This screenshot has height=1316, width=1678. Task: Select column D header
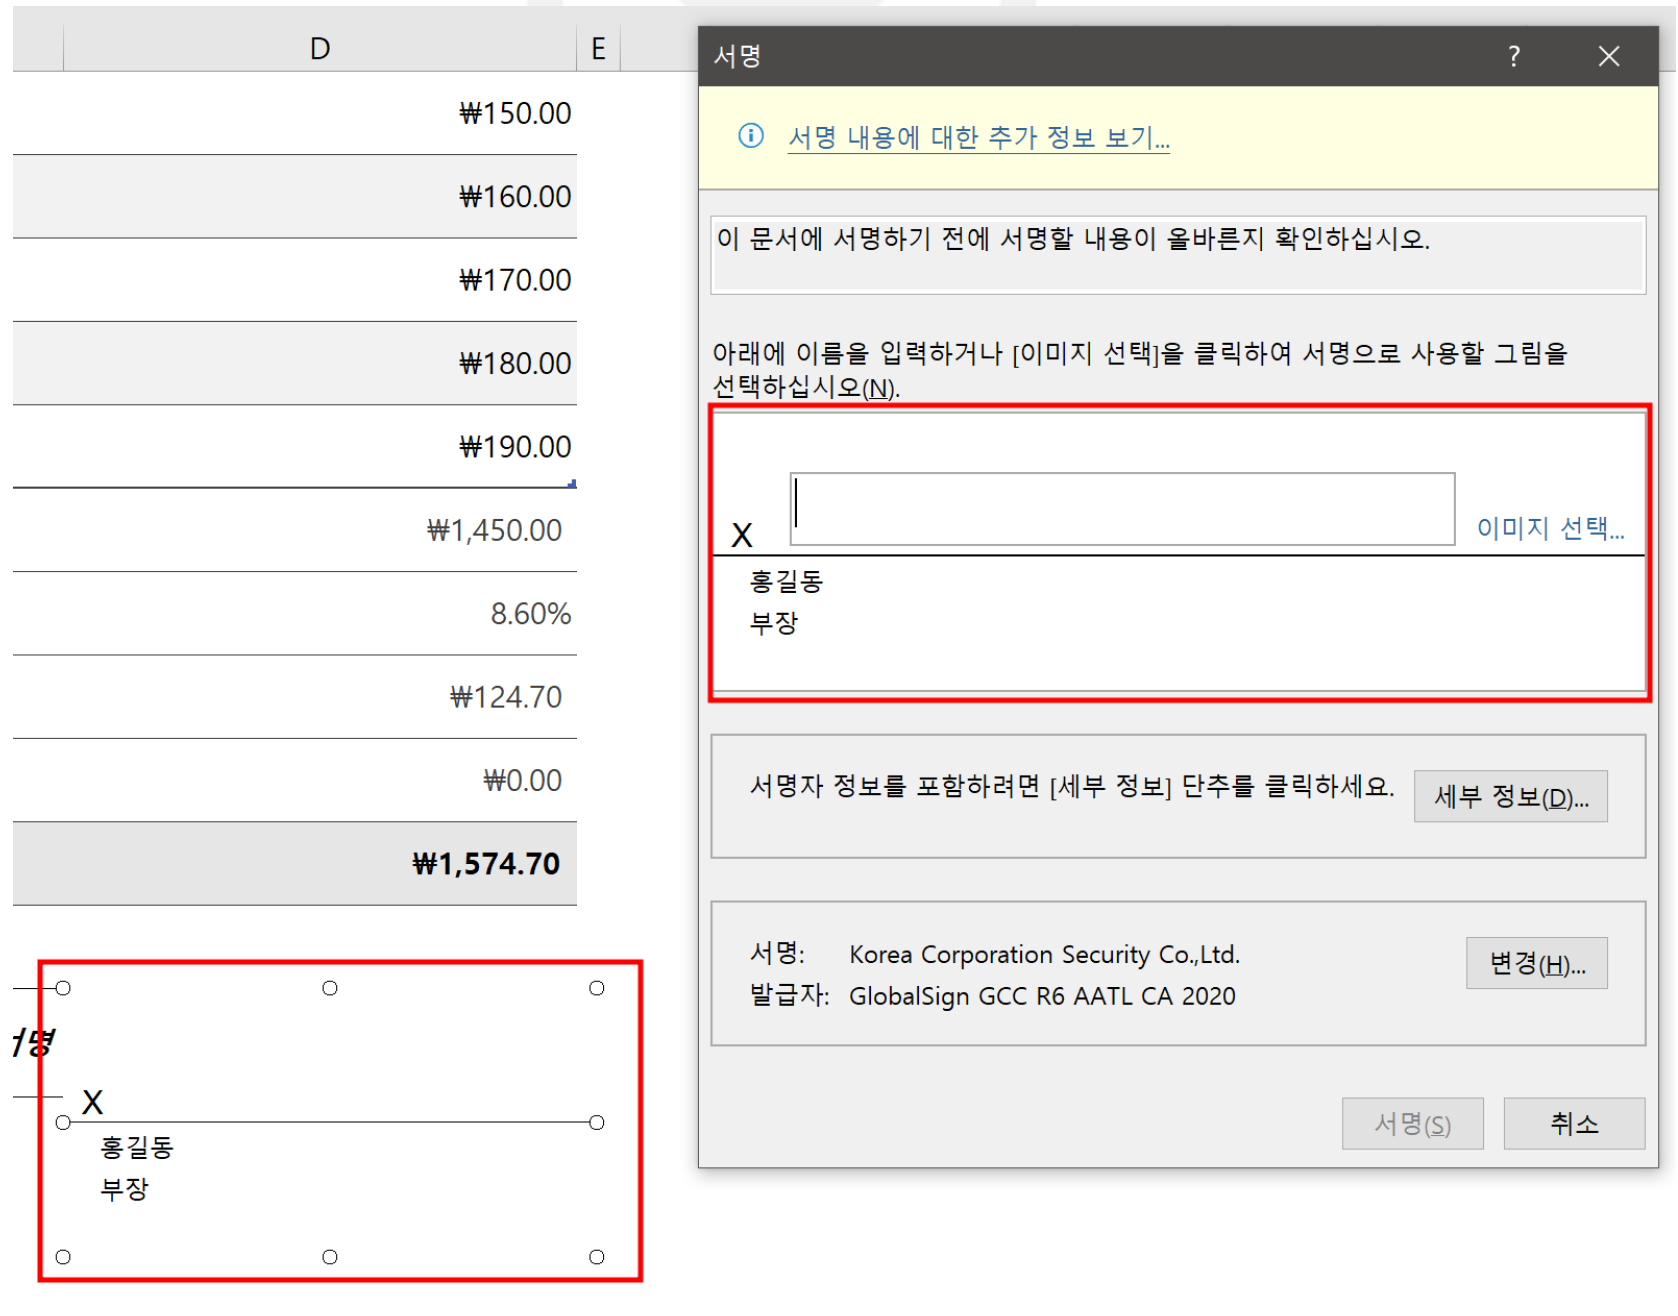[320, 49]
